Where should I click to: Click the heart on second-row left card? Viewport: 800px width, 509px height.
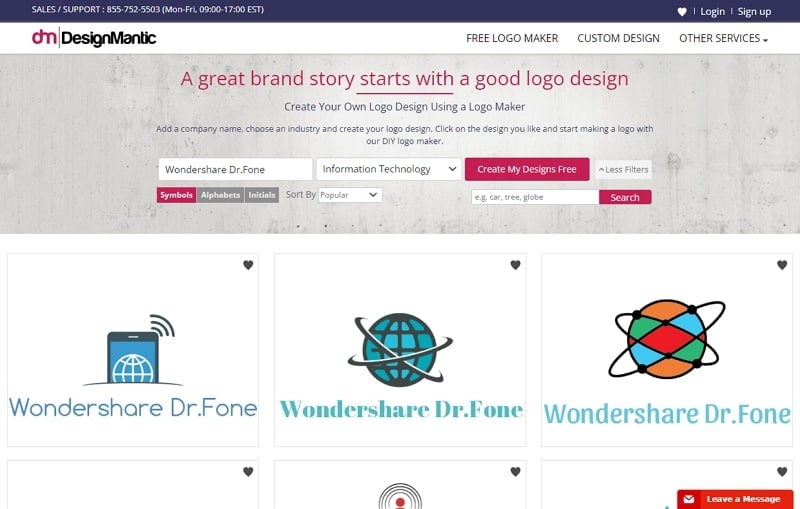pyautogui.click(x=248, y=472)
